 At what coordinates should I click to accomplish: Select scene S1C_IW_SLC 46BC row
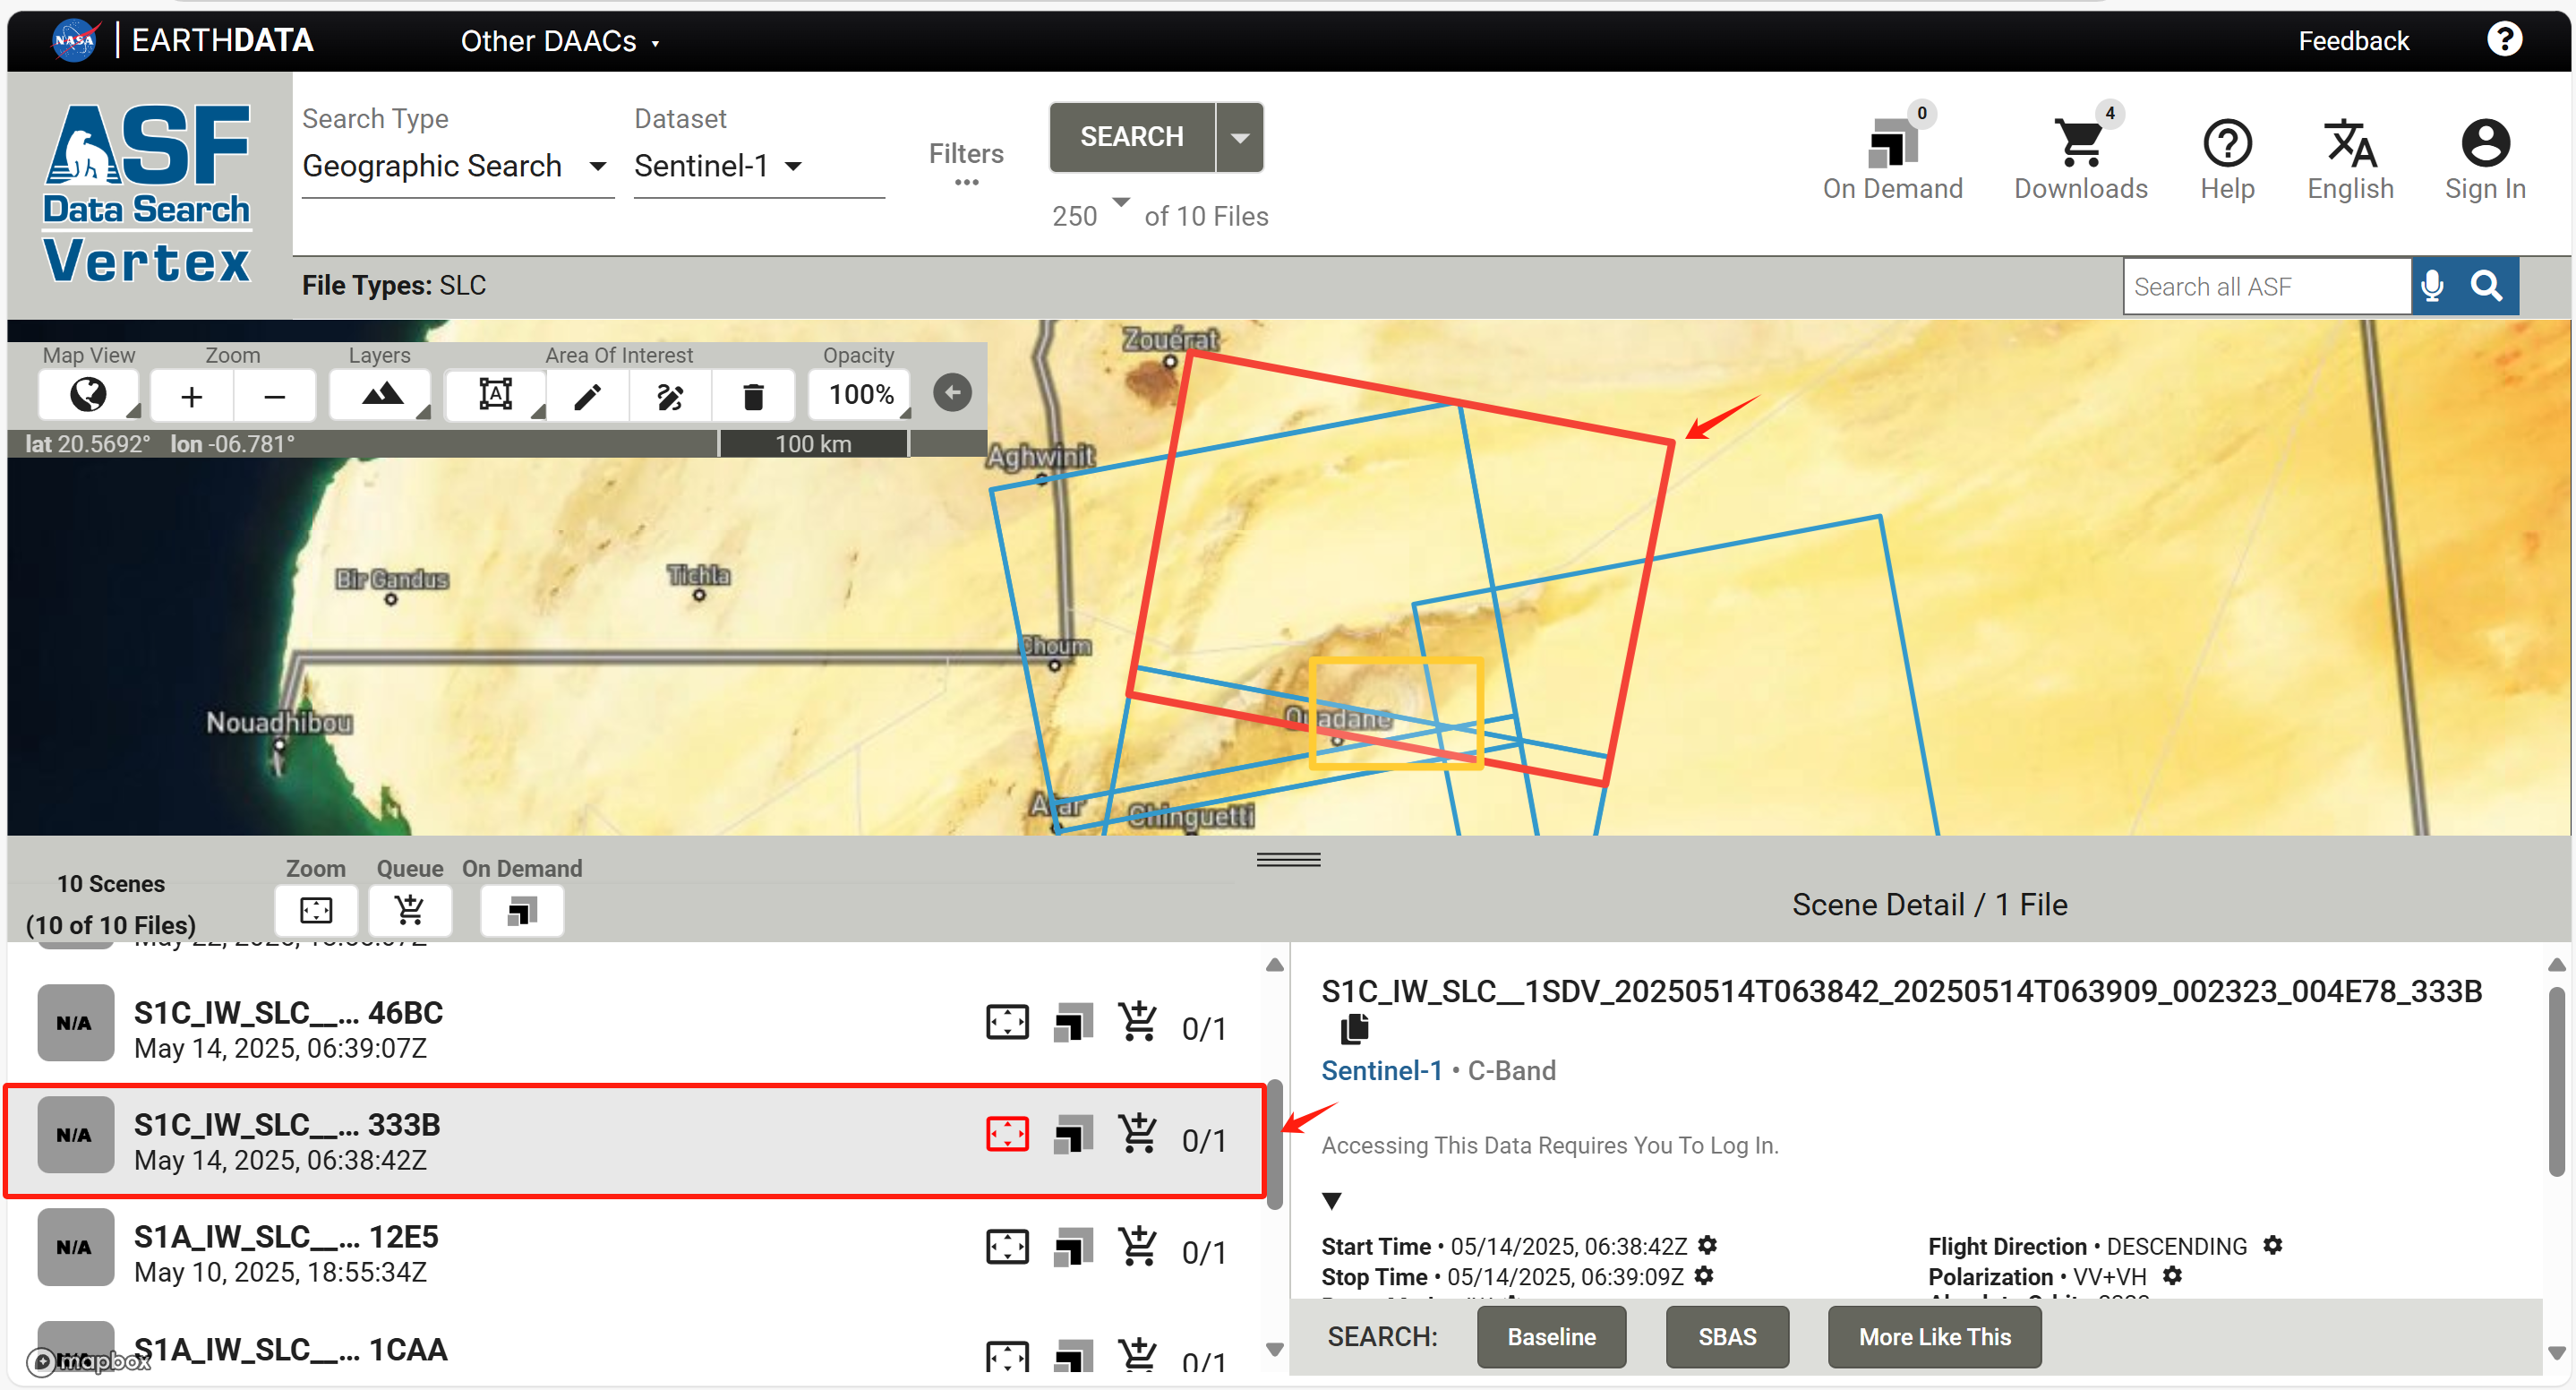(636, 1027)
